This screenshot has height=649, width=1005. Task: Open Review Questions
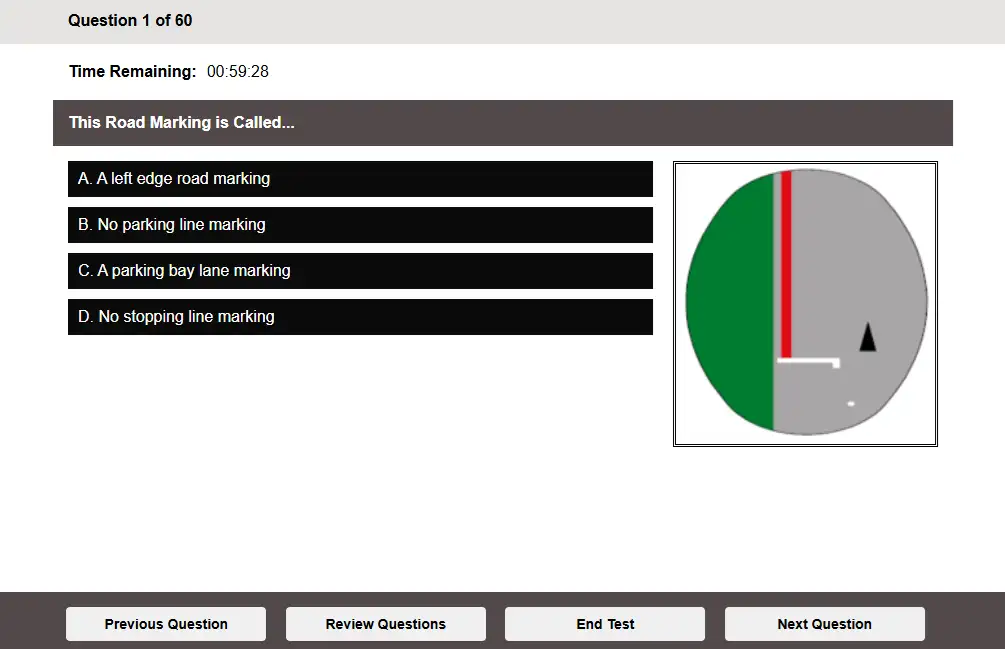pos(385,624)
